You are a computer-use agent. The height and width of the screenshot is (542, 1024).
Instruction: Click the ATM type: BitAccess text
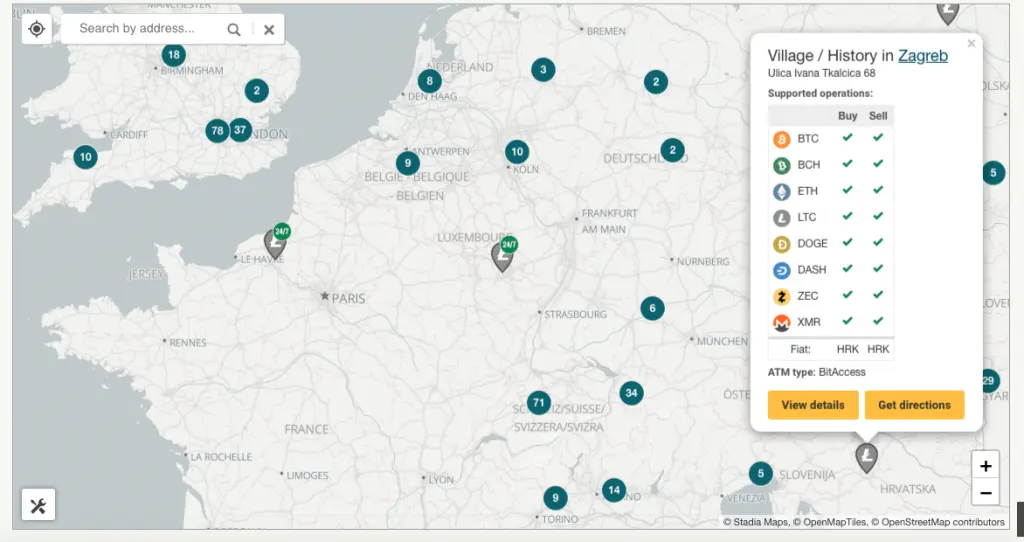point(816,372)
